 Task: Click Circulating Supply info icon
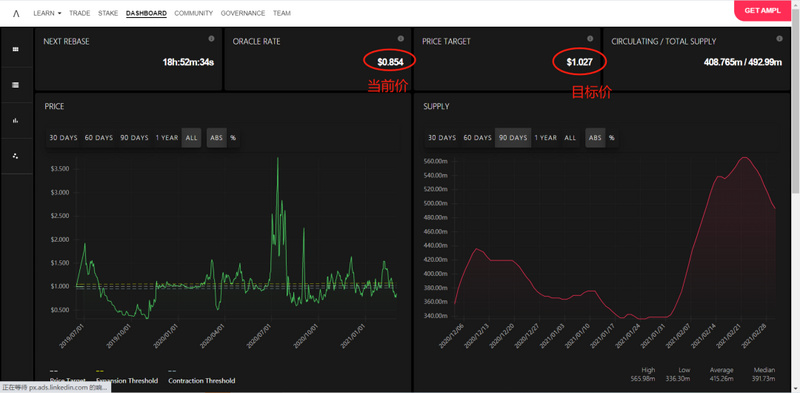[x=779, y=39]
